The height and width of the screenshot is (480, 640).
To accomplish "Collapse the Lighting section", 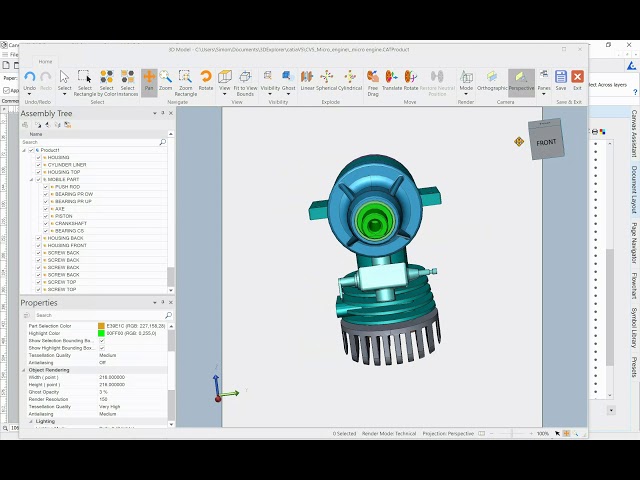I will coord(31,421).
